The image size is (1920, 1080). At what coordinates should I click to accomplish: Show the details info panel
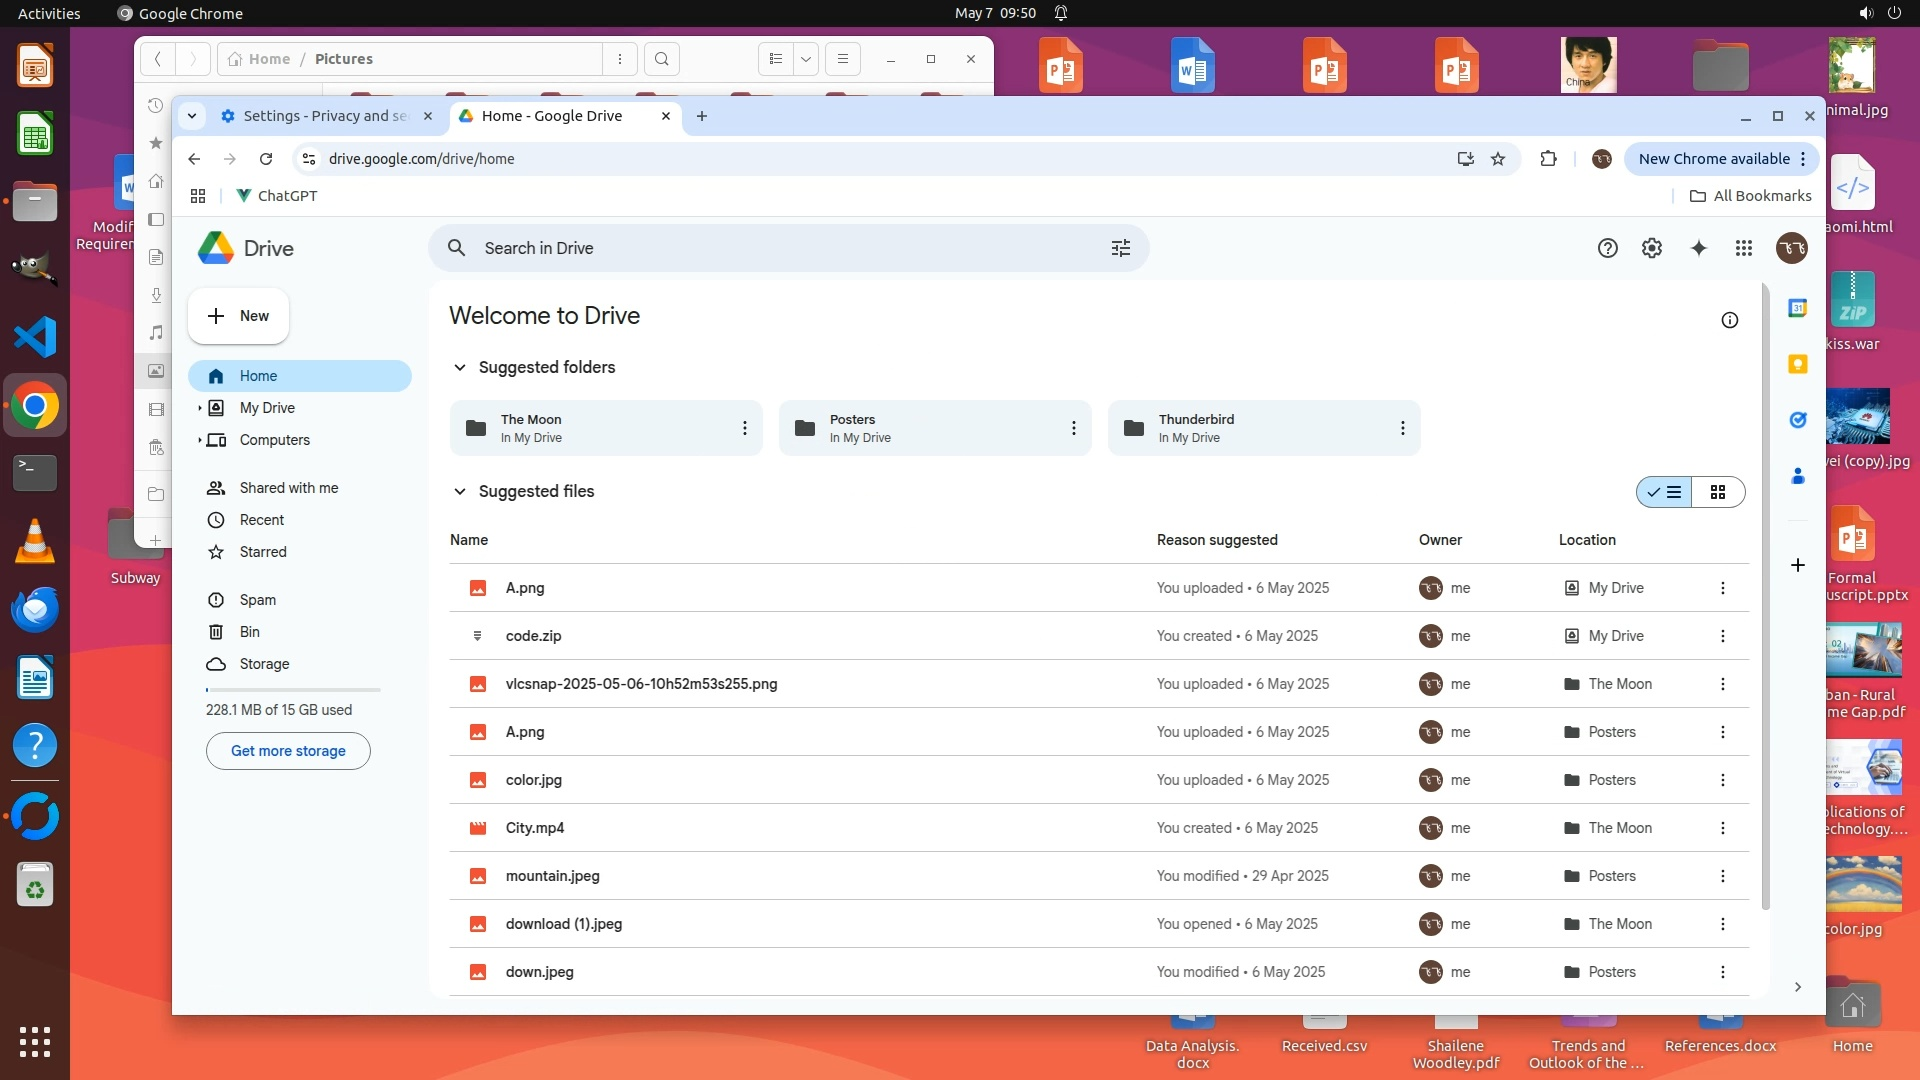(1729, 320)
